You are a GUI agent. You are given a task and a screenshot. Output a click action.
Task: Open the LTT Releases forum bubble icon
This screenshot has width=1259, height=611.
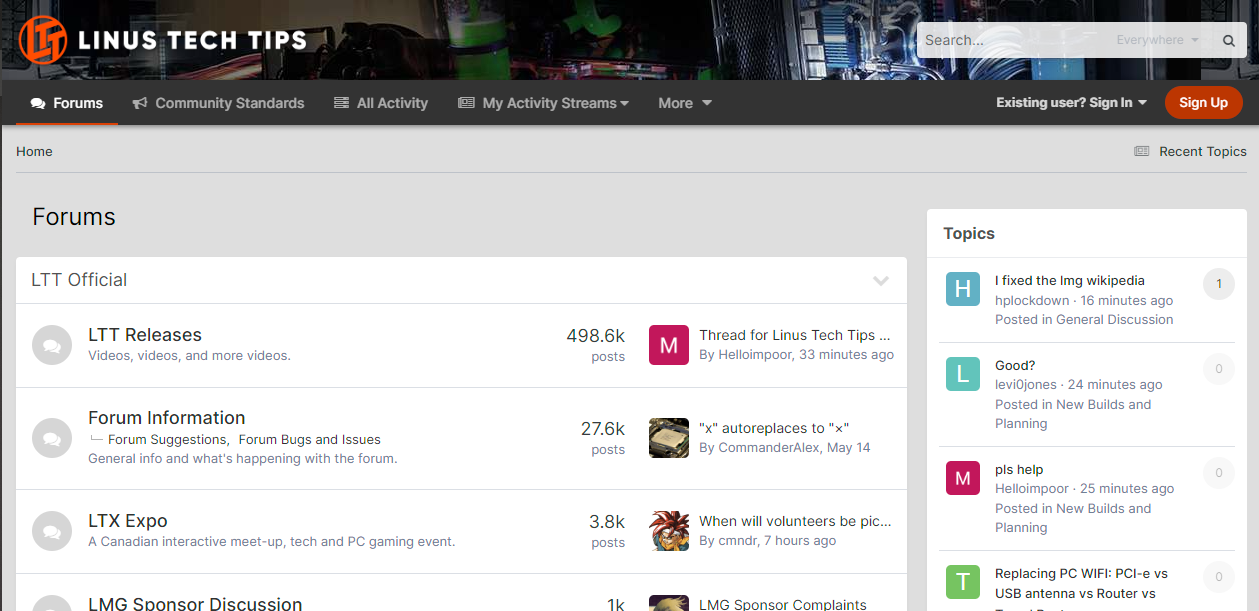52,345
